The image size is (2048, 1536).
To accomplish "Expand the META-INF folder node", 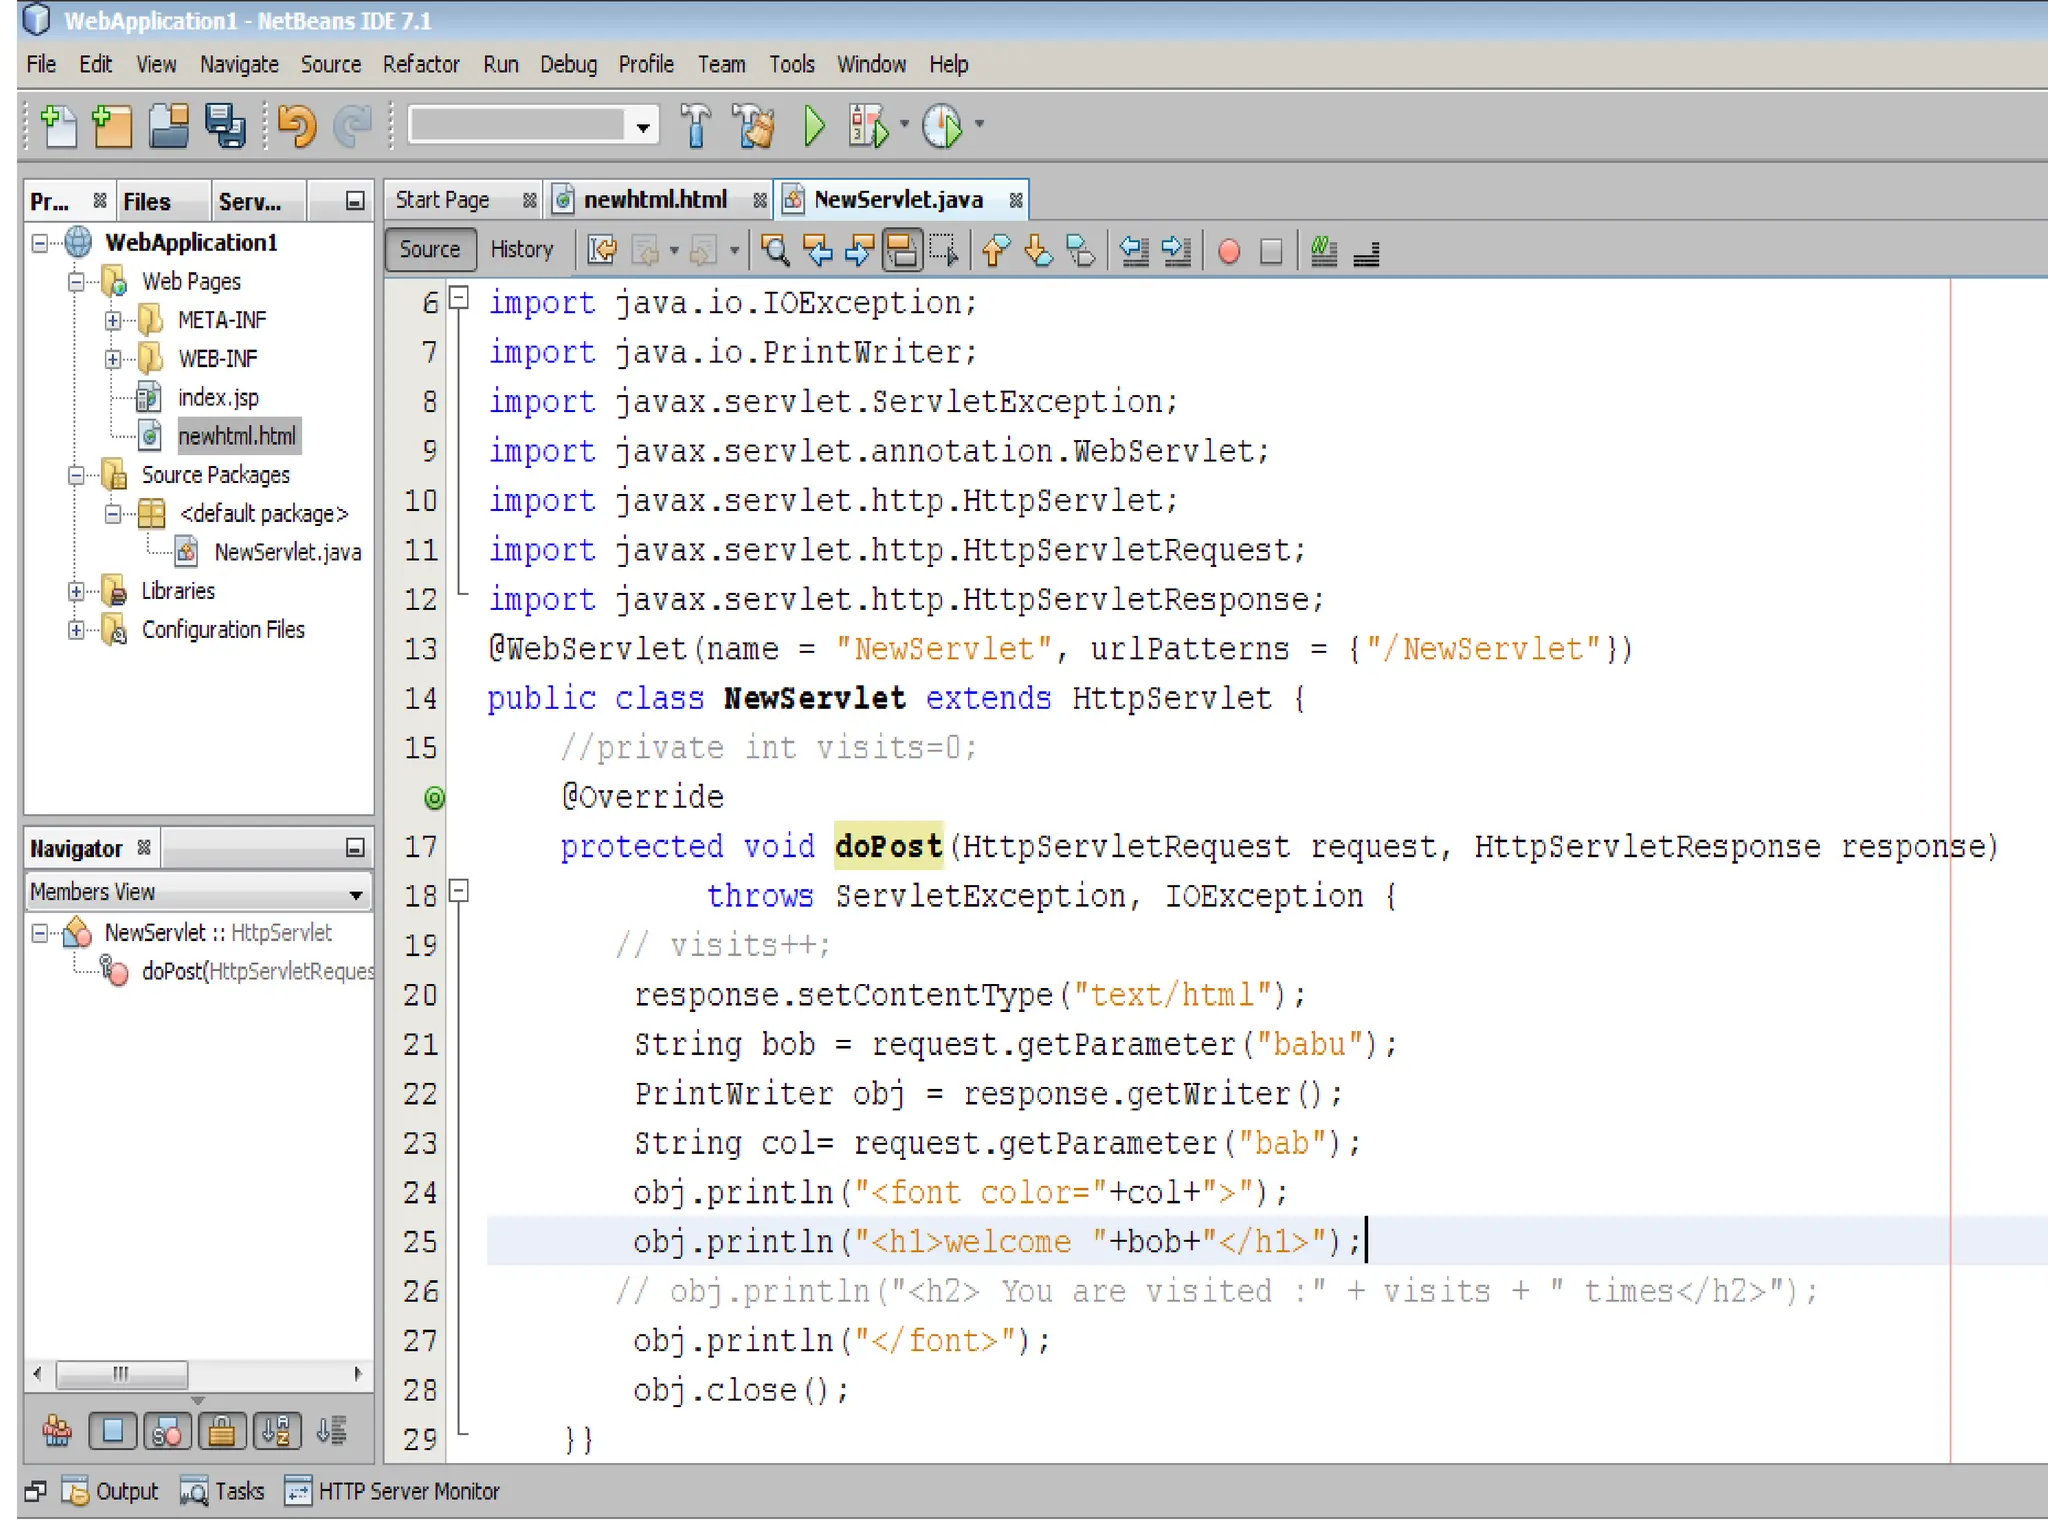I will click(x=113, y=321).
